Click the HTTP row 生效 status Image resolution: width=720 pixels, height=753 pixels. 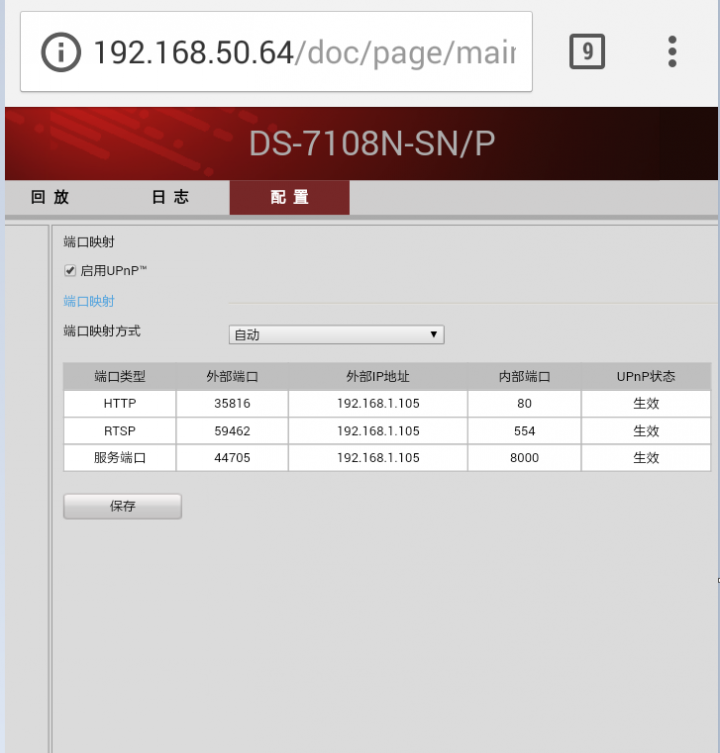point(646,403)
